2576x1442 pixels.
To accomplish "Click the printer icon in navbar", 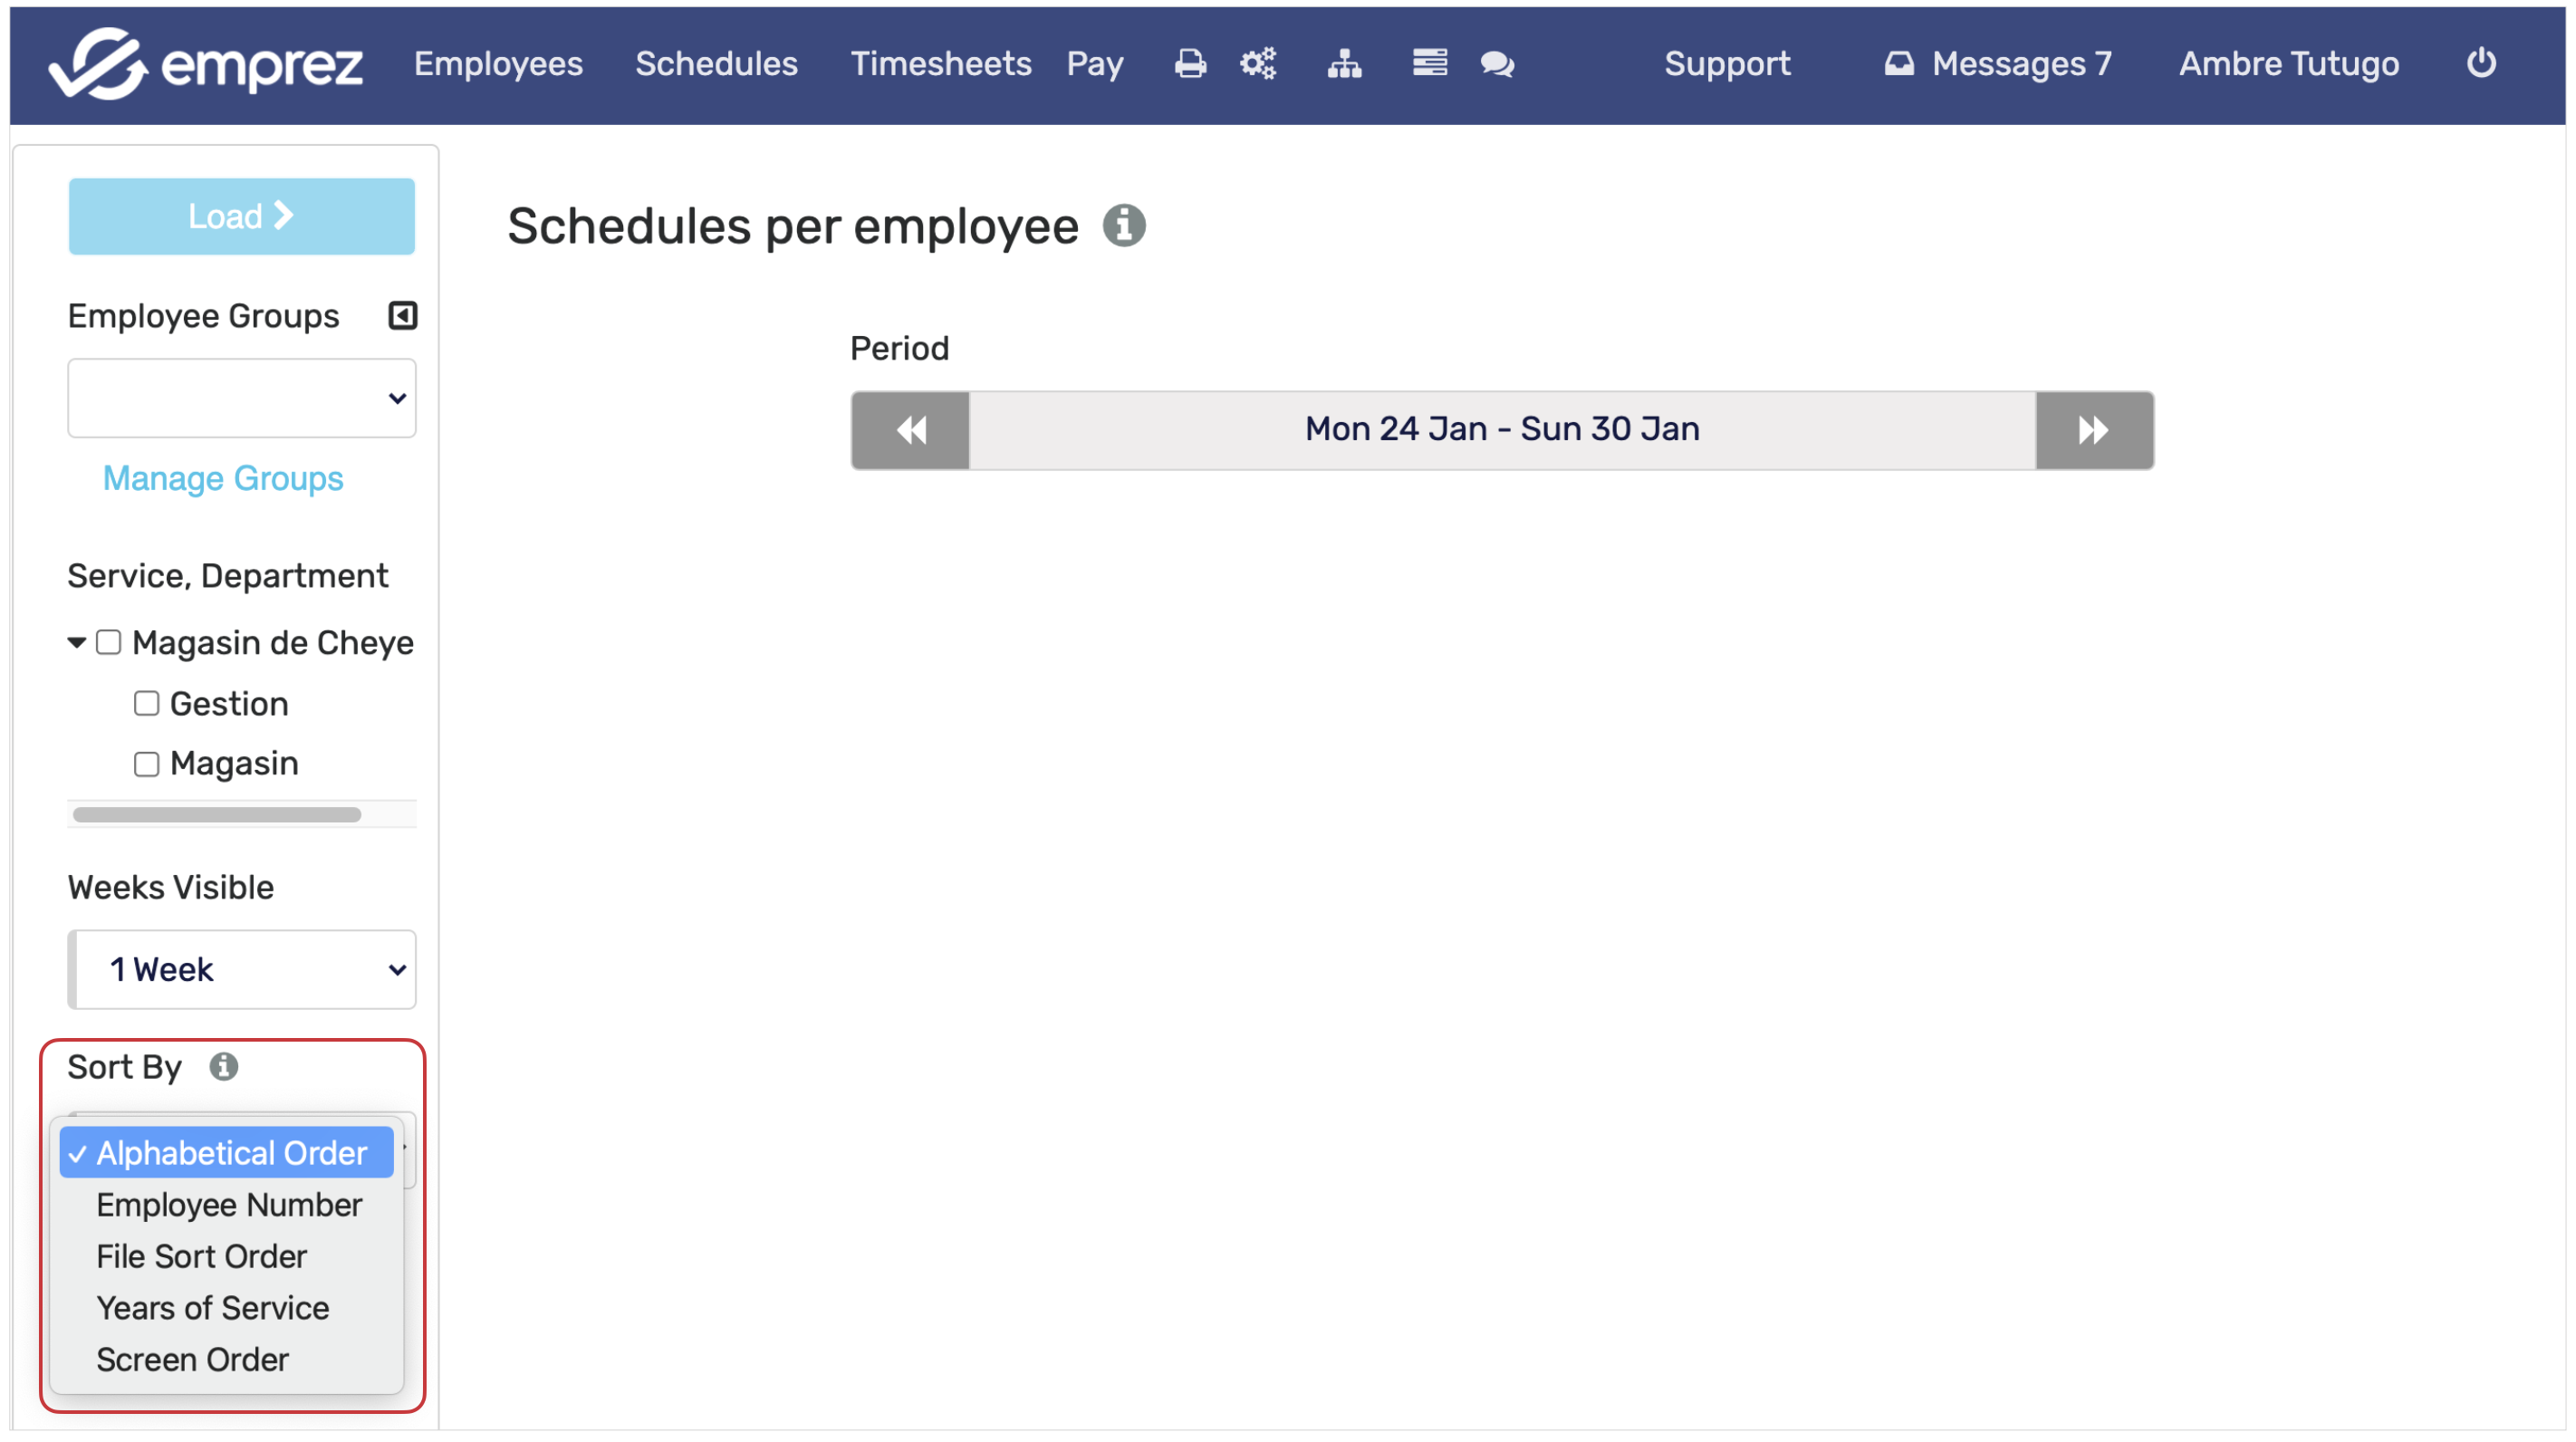I will click(1189, 64).
